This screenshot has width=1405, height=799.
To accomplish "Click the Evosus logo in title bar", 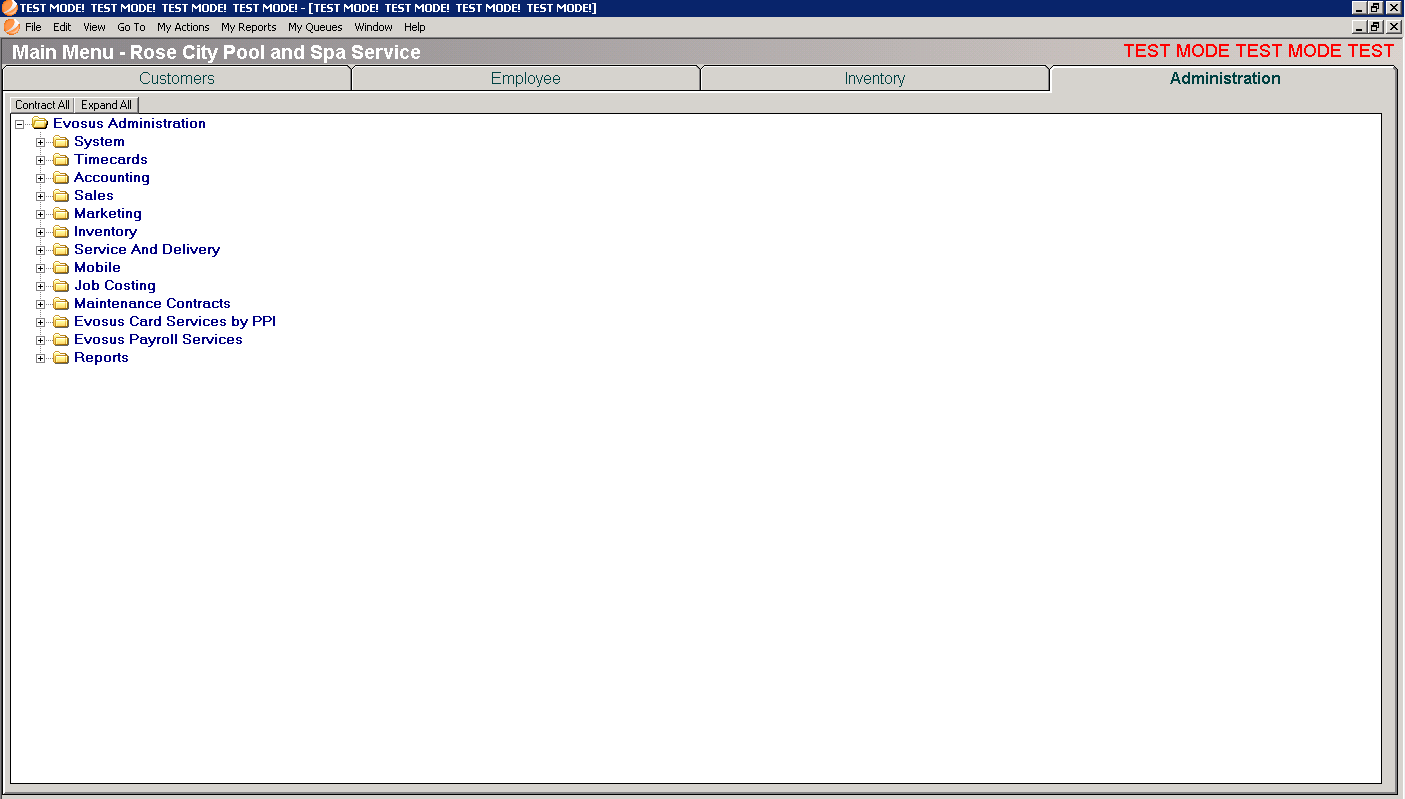I will pyautogui.click(x=9, y=7).
